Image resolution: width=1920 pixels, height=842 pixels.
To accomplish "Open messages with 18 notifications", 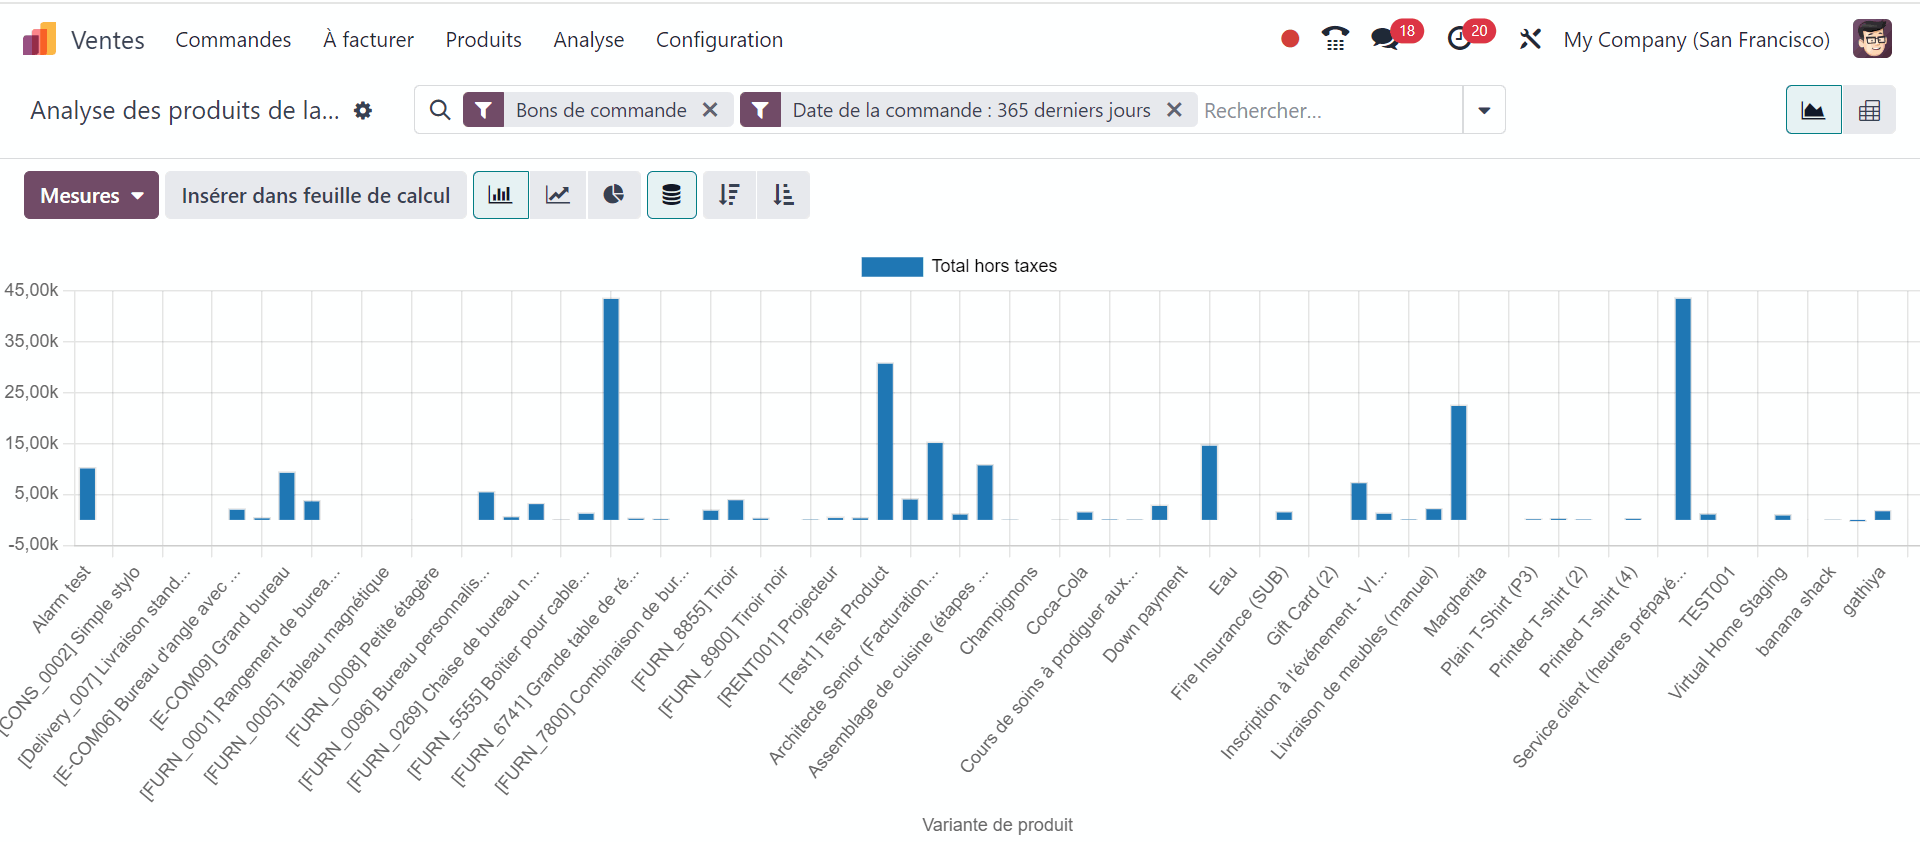I will [1385, 39].
